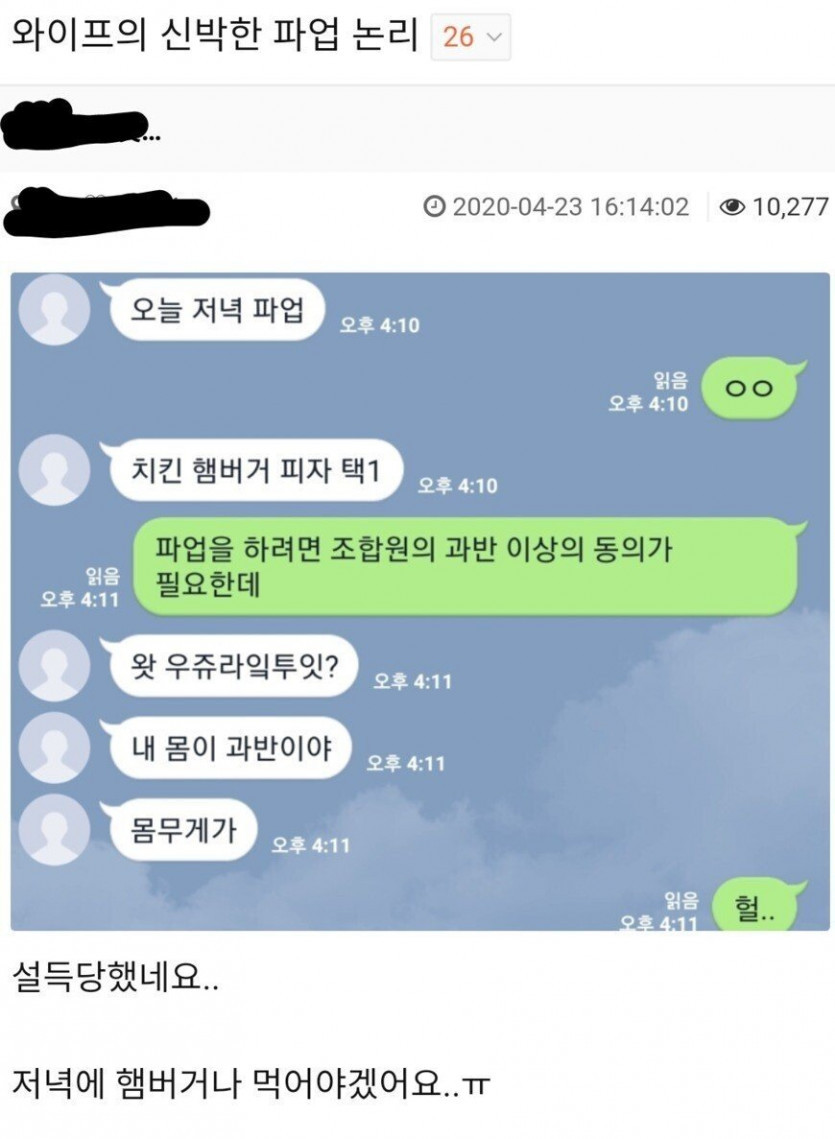835x1139 pixels.
Task: Tap avatar next to 왓 우쥬라잌투잇? bubble
Action: pyautogui.click(x=54, y=666)
